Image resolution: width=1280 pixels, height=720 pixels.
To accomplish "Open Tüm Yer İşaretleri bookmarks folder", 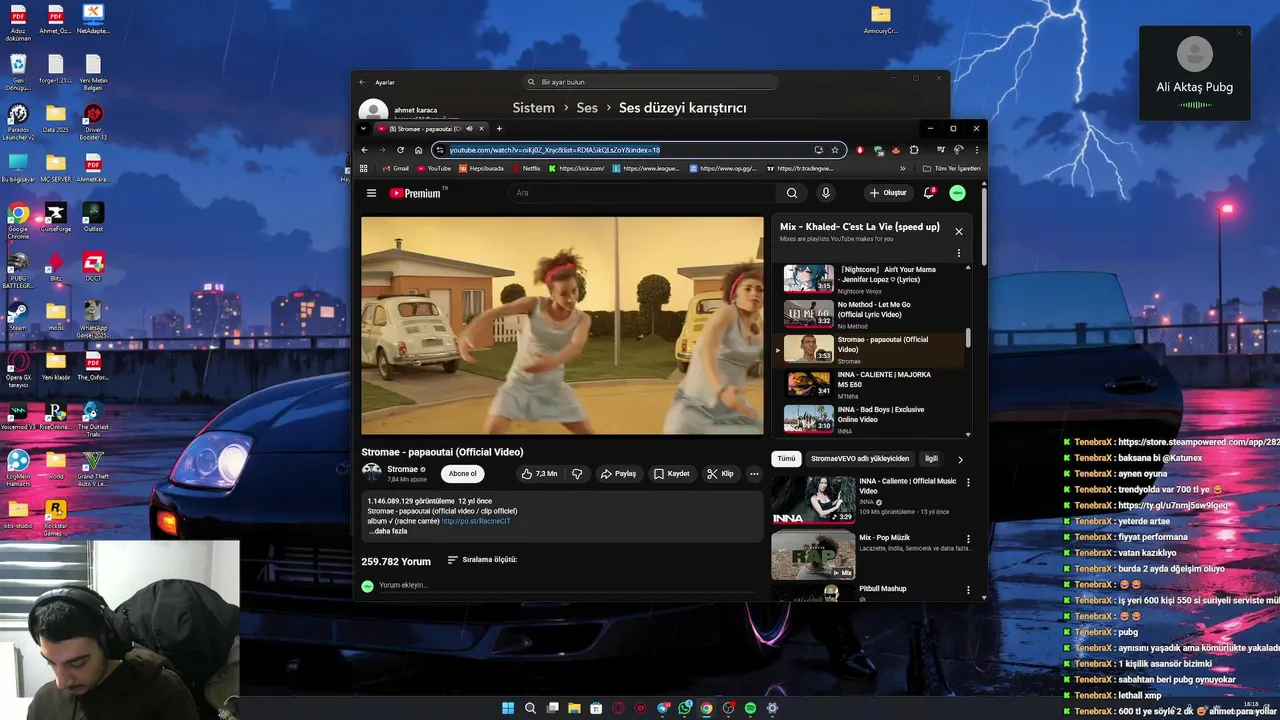I will coord(951,168).
